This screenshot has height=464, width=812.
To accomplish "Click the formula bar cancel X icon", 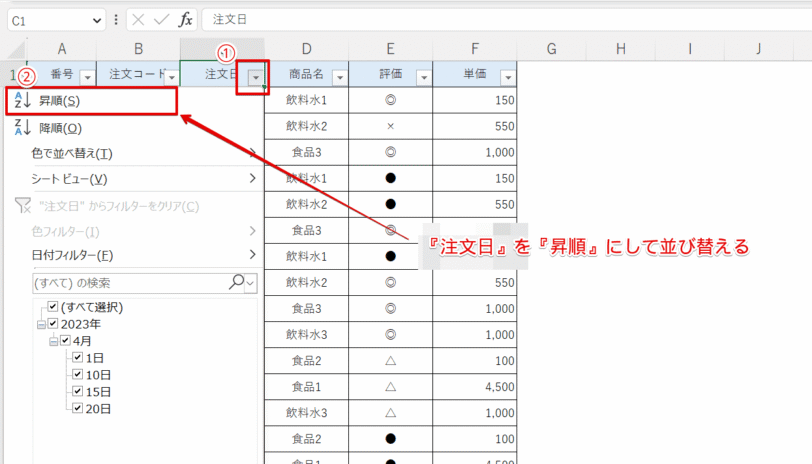I will (138, 20).
